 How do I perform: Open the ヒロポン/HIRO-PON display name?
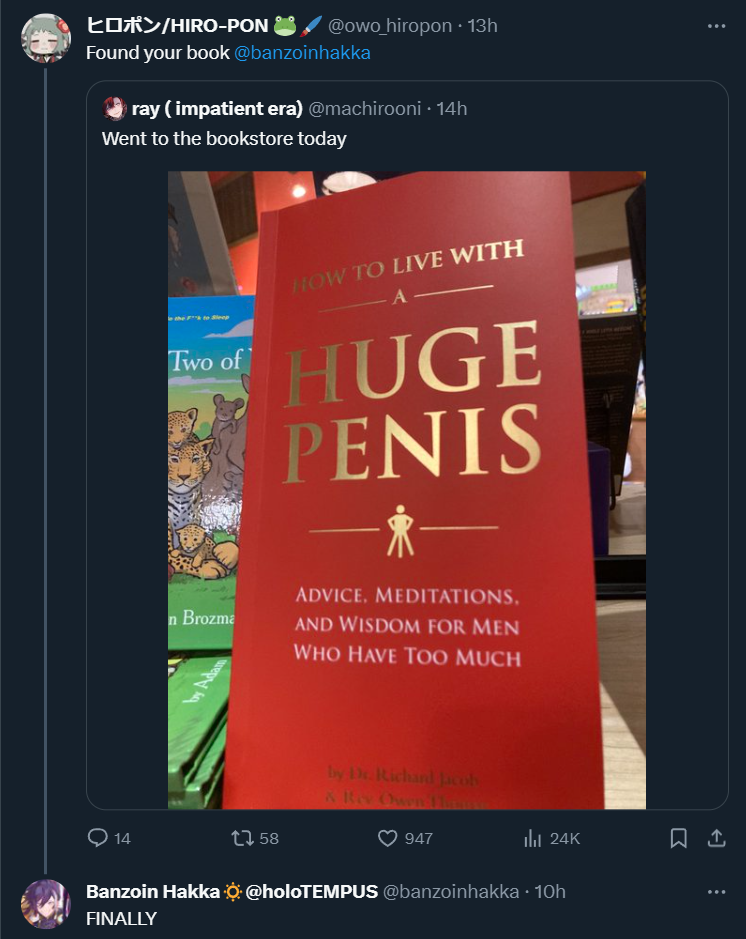(177, 26)
